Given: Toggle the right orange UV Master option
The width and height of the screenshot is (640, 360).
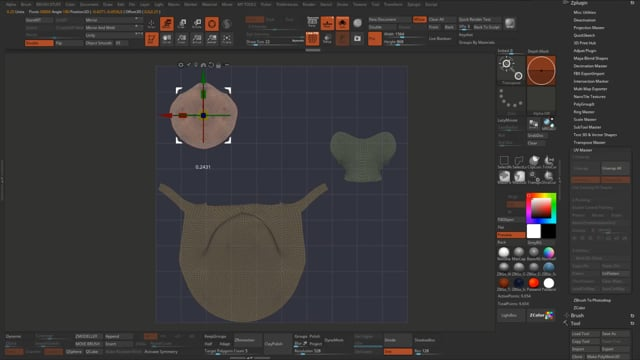Looking at the screenshot, I should 616,180.
